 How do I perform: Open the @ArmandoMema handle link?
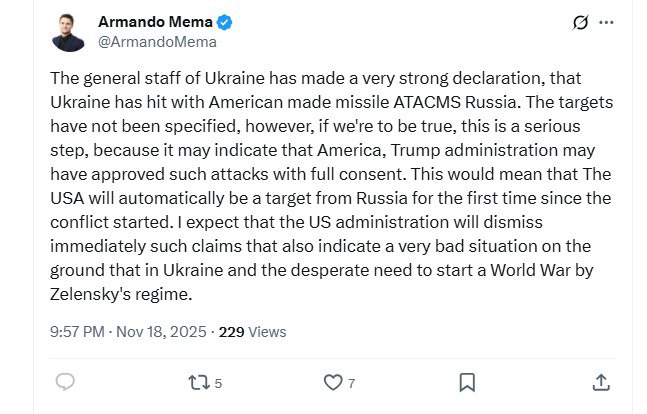click(156, 42)
